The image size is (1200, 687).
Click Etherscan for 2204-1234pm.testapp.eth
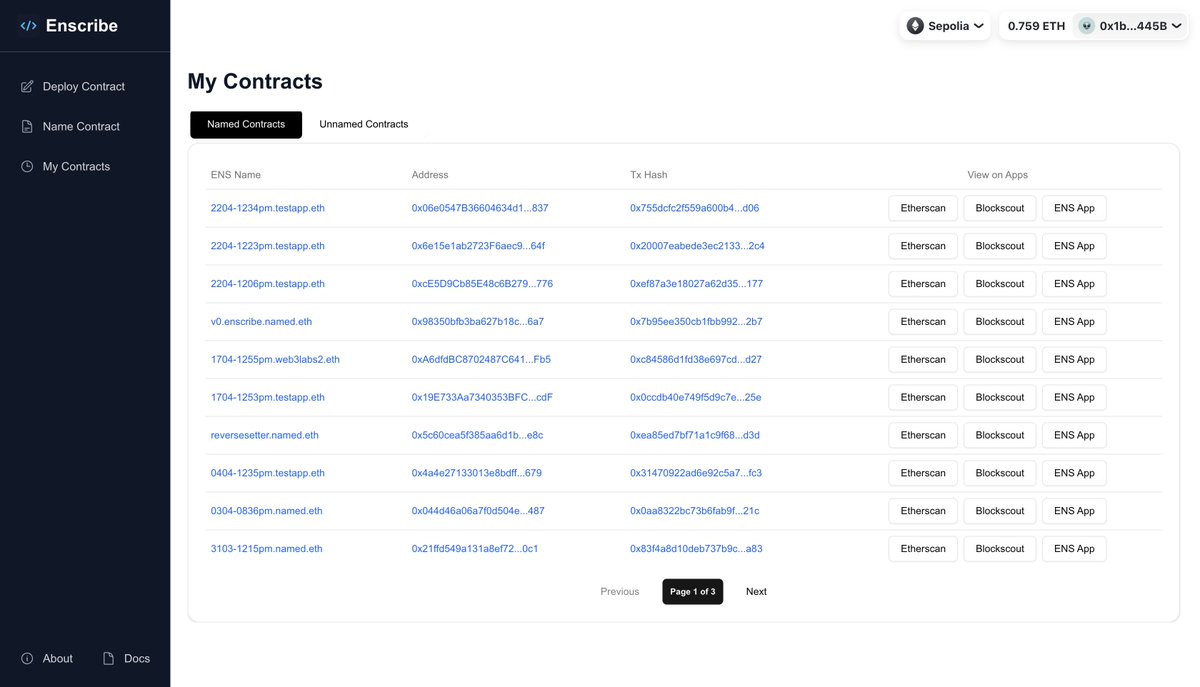(x=923, y=208)
